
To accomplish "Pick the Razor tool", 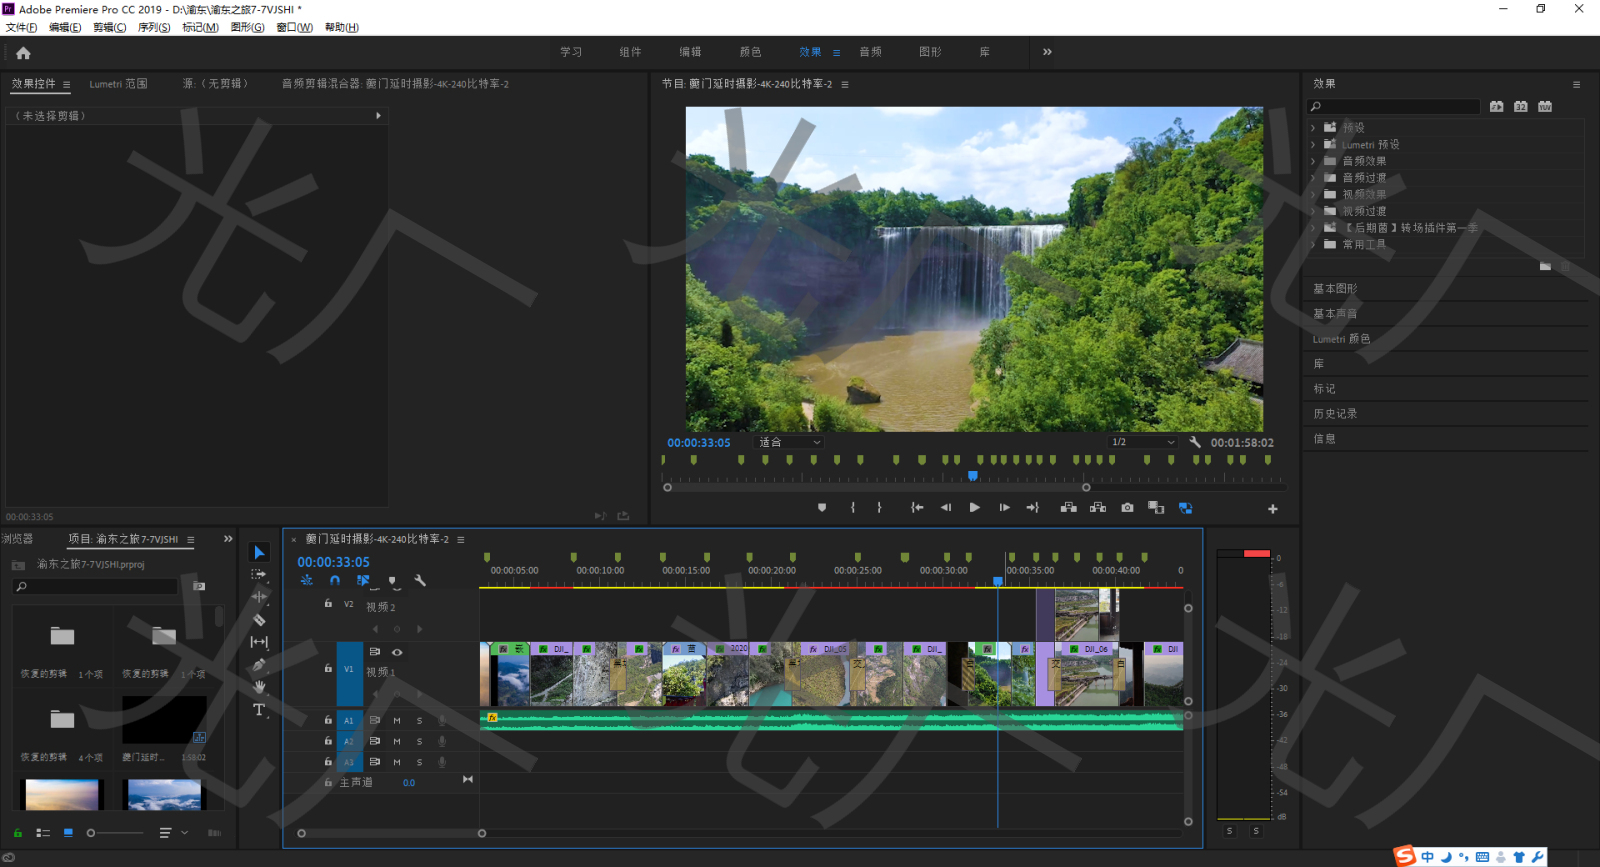I will (x=259, y=620).
